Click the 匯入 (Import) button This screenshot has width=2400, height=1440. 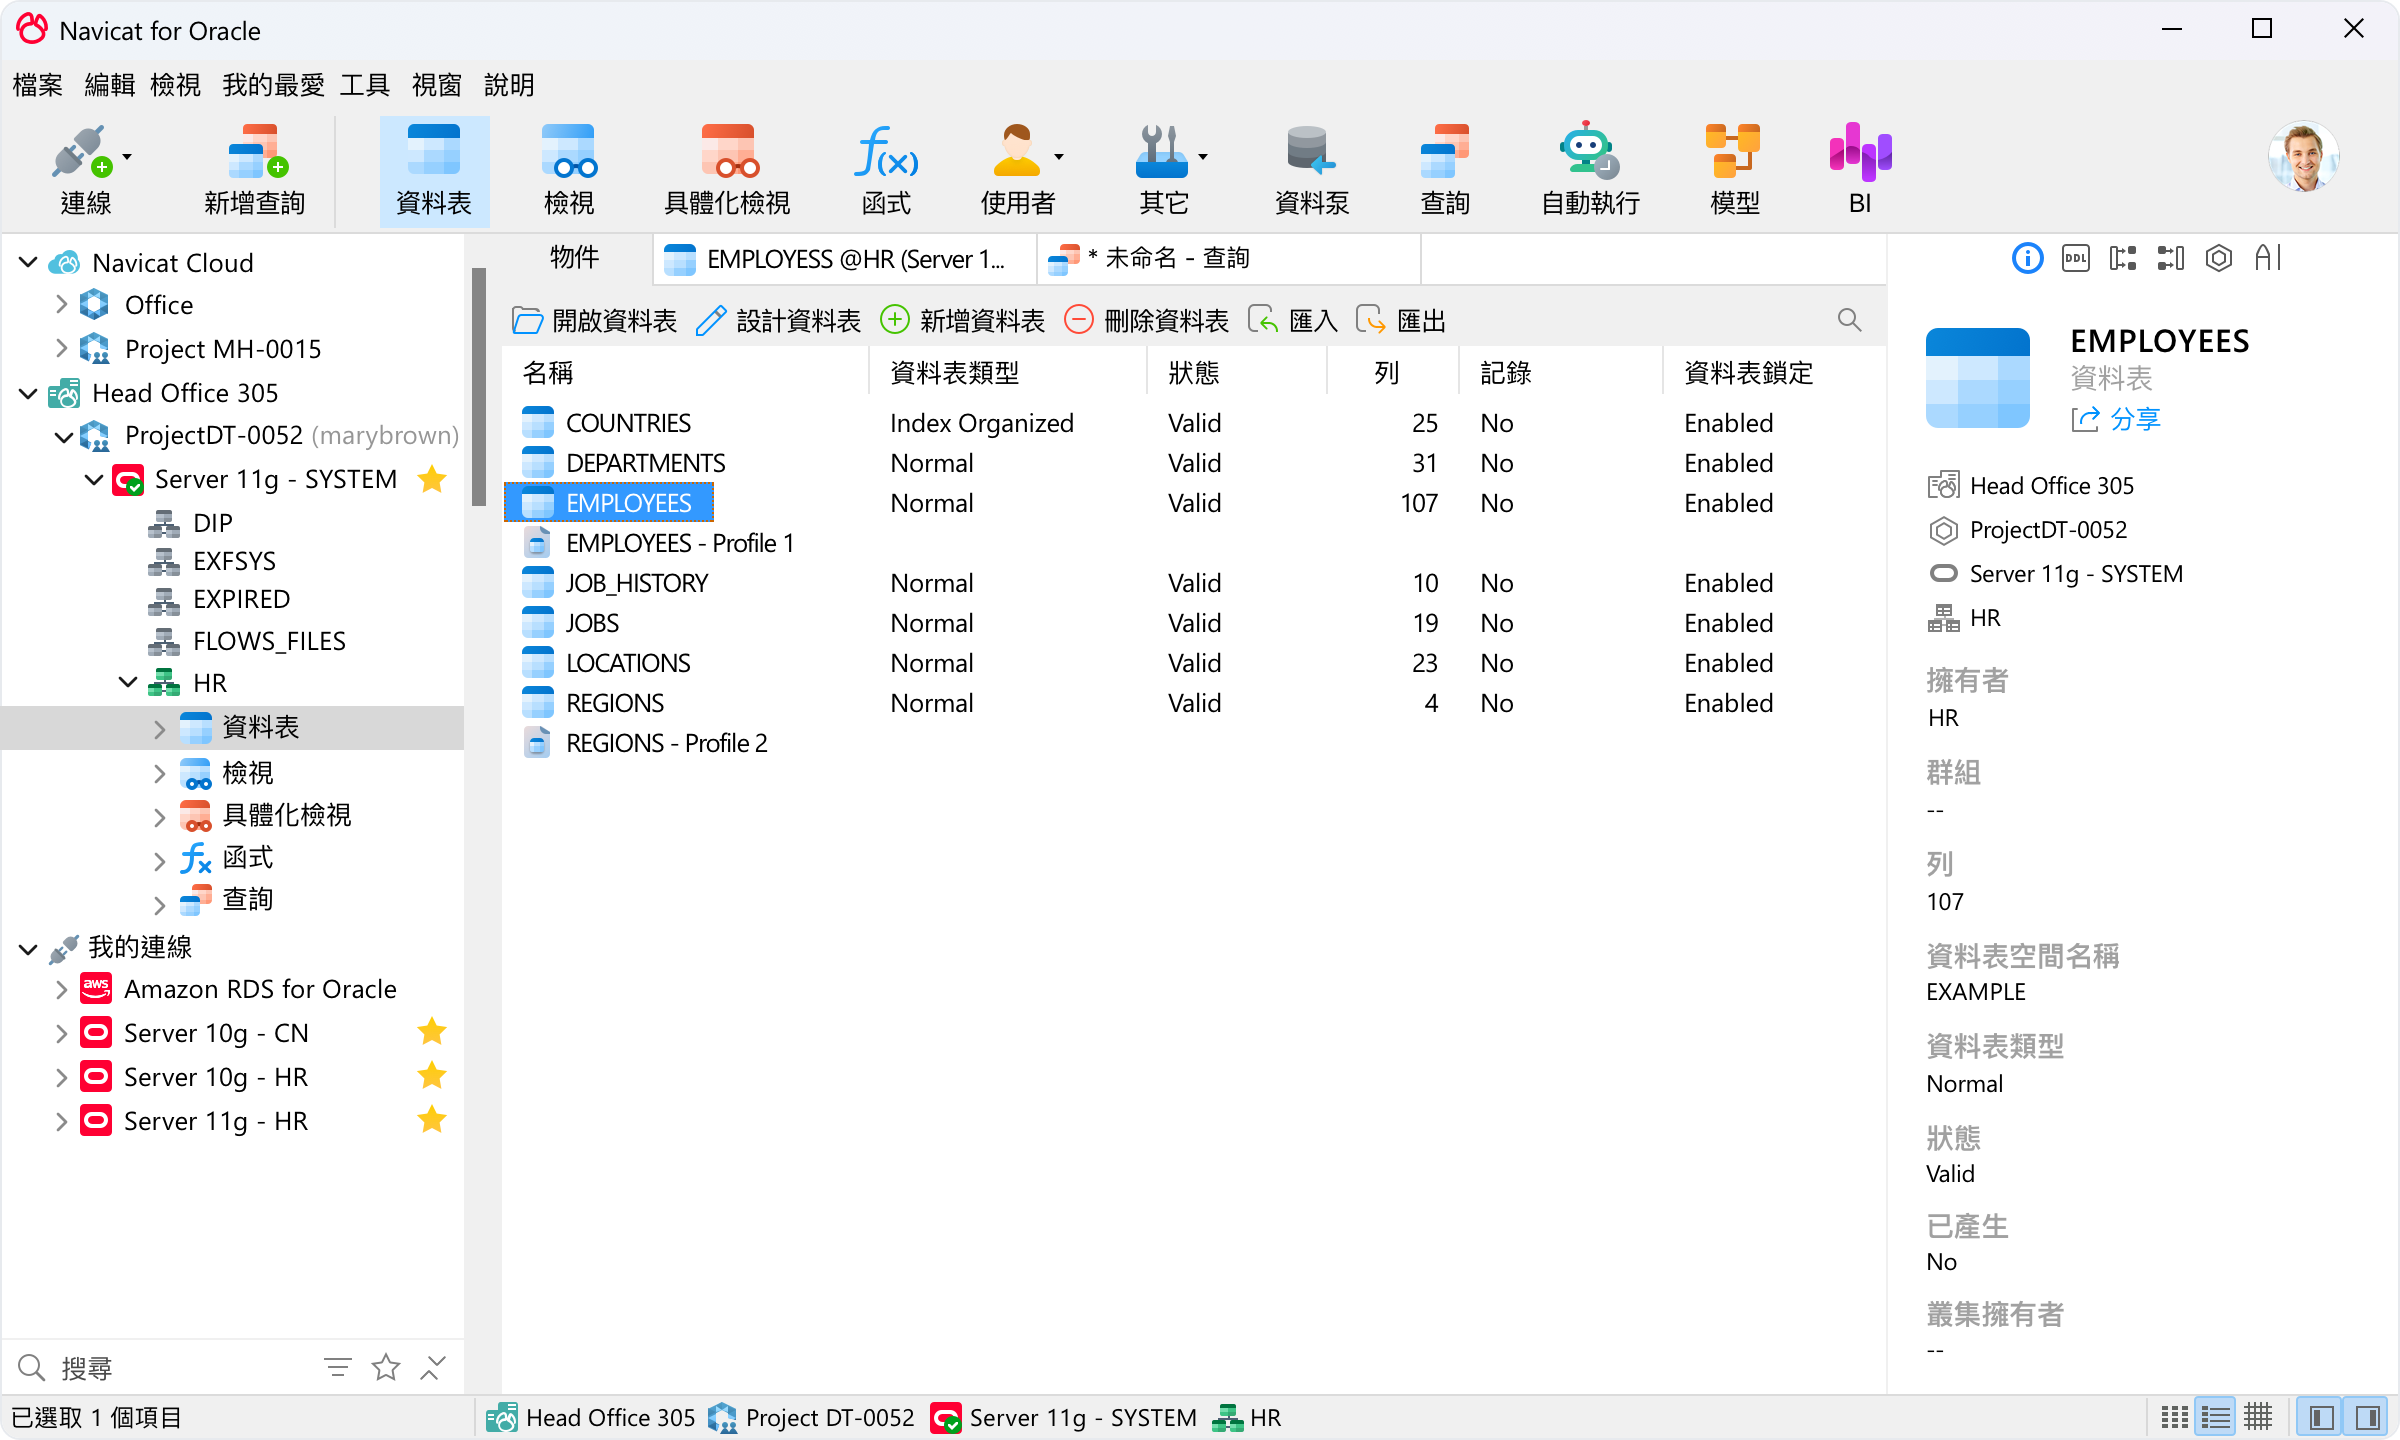[x=1293, y=320]
